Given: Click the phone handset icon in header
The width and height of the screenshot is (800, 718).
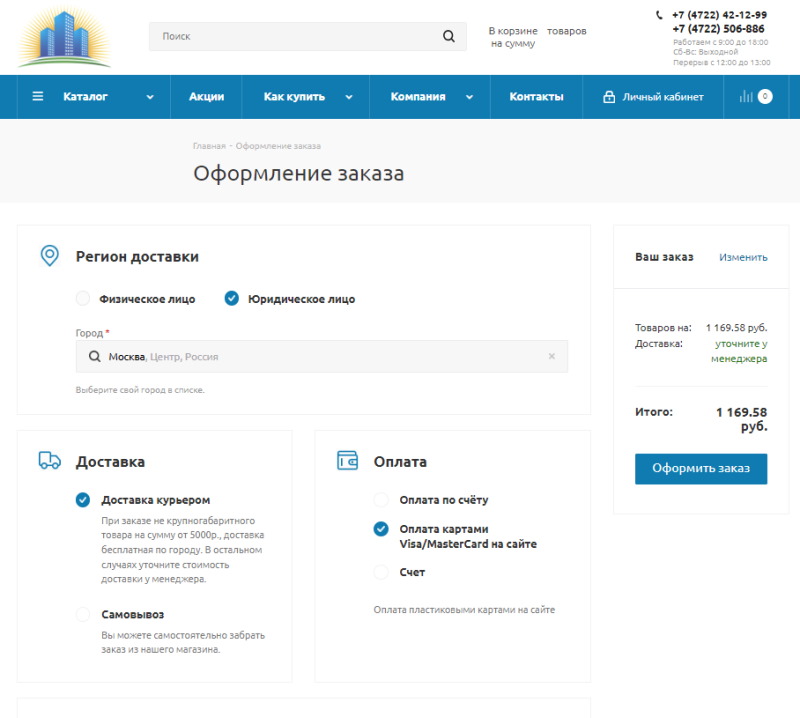Looking at the screenshot, I should pos(659,15).
